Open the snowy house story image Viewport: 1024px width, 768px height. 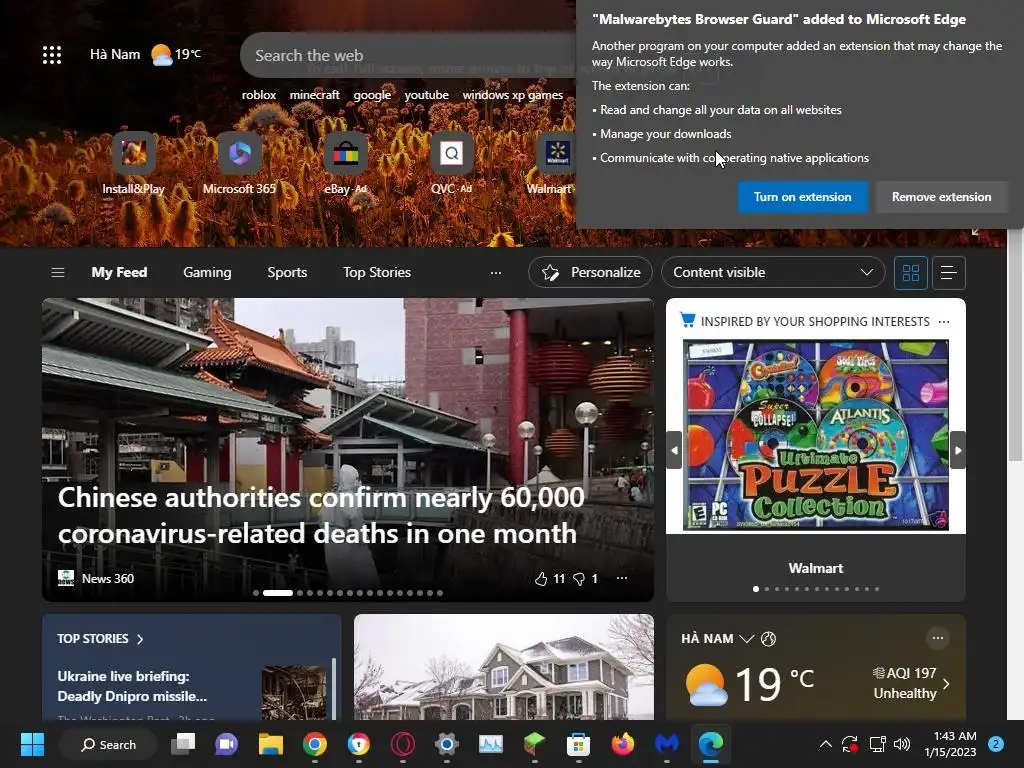(504, 667)
